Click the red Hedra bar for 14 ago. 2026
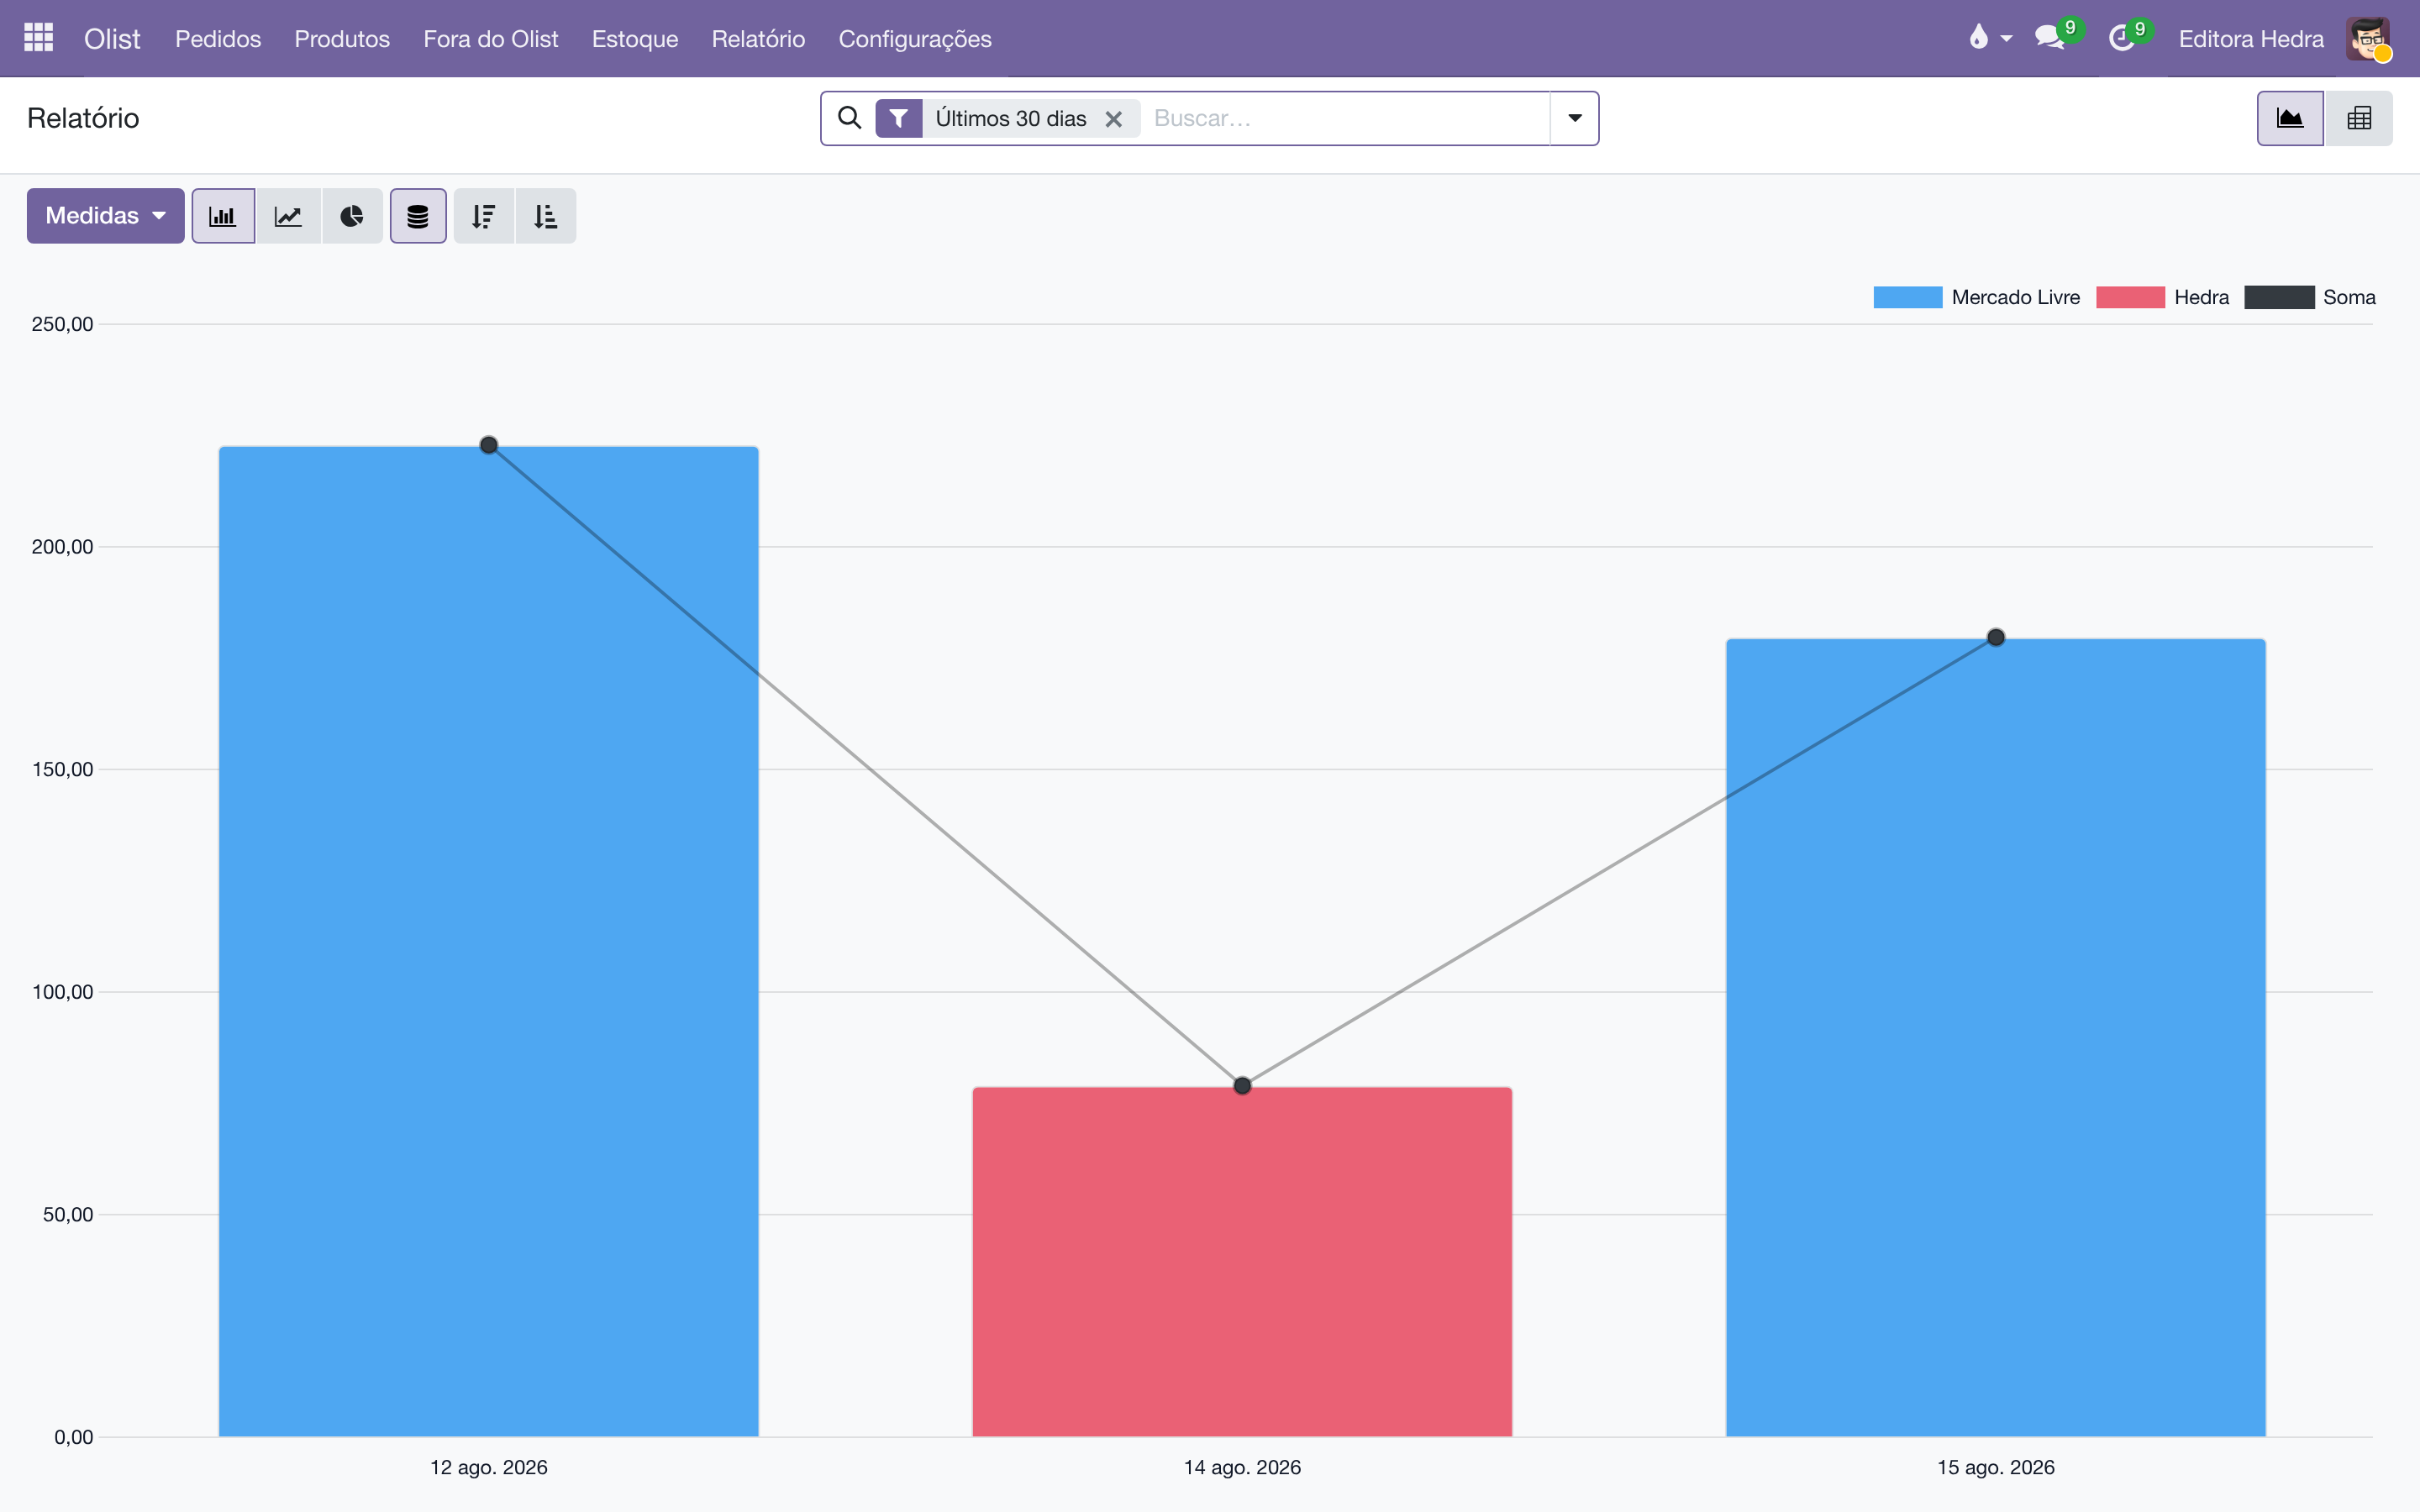Screen dimensions: 2420x1512 [1242, 1262]
